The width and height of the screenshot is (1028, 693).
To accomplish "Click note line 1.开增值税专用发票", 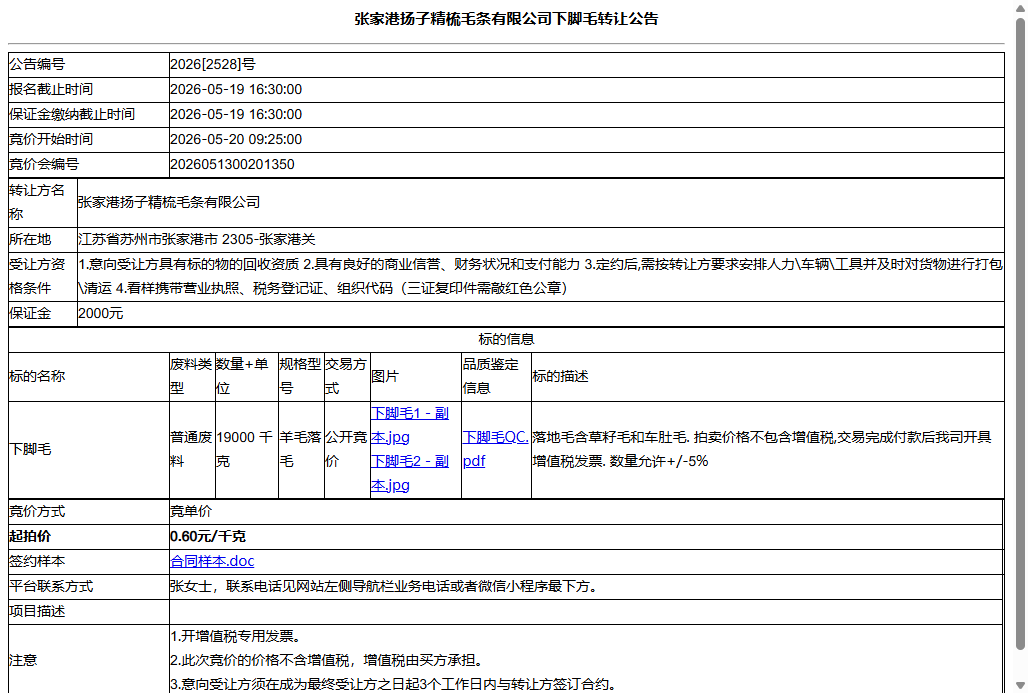I will point(235,636).
